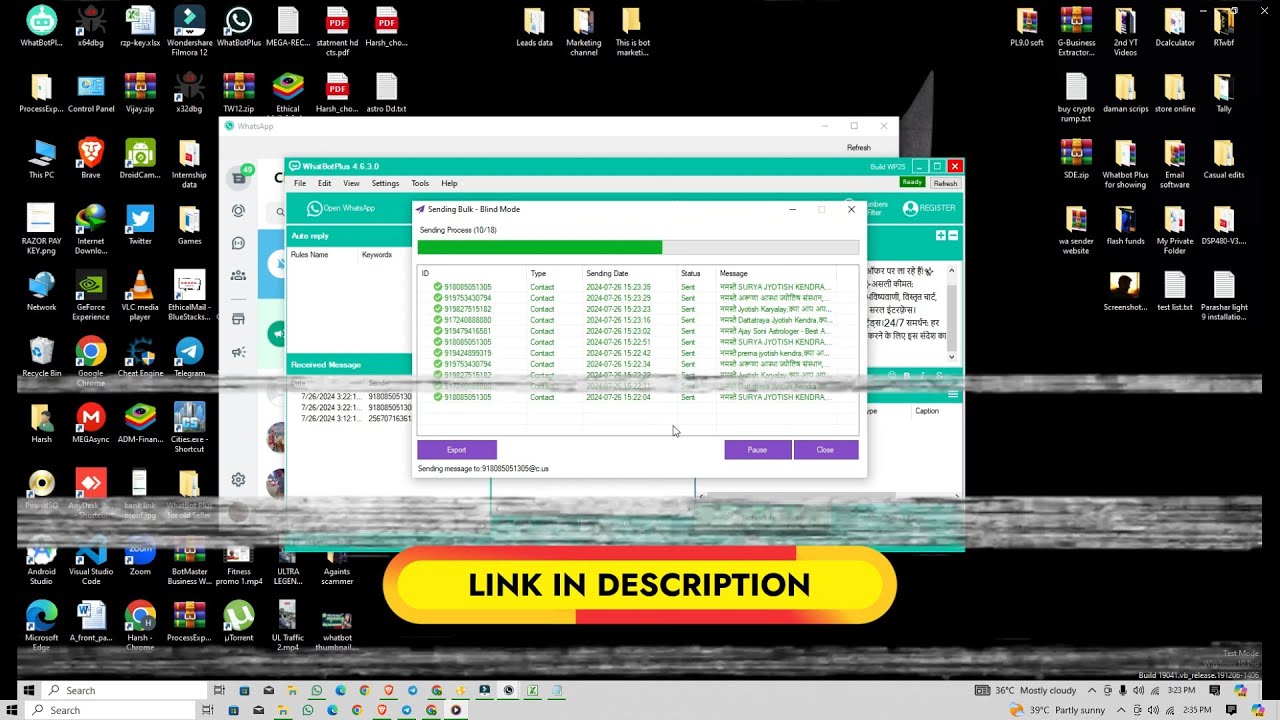Open Leads data folder on desktop
1280x720 pixels.
click(534, 28)
